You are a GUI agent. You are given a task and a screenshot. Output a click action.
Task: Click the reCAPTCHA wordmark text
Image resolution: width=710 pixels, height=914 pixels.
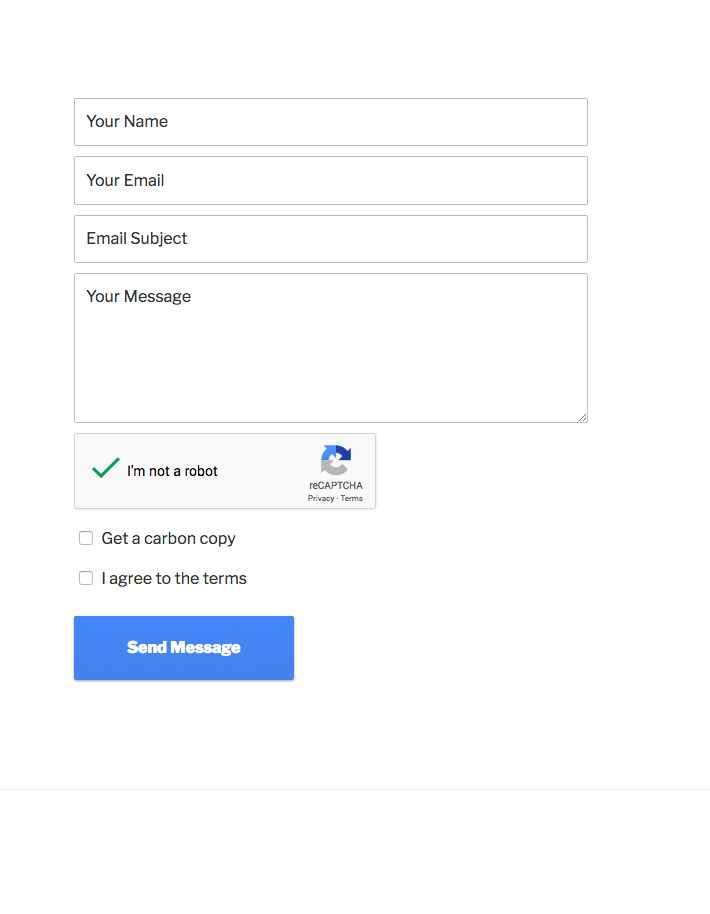(x=336, y=486)
